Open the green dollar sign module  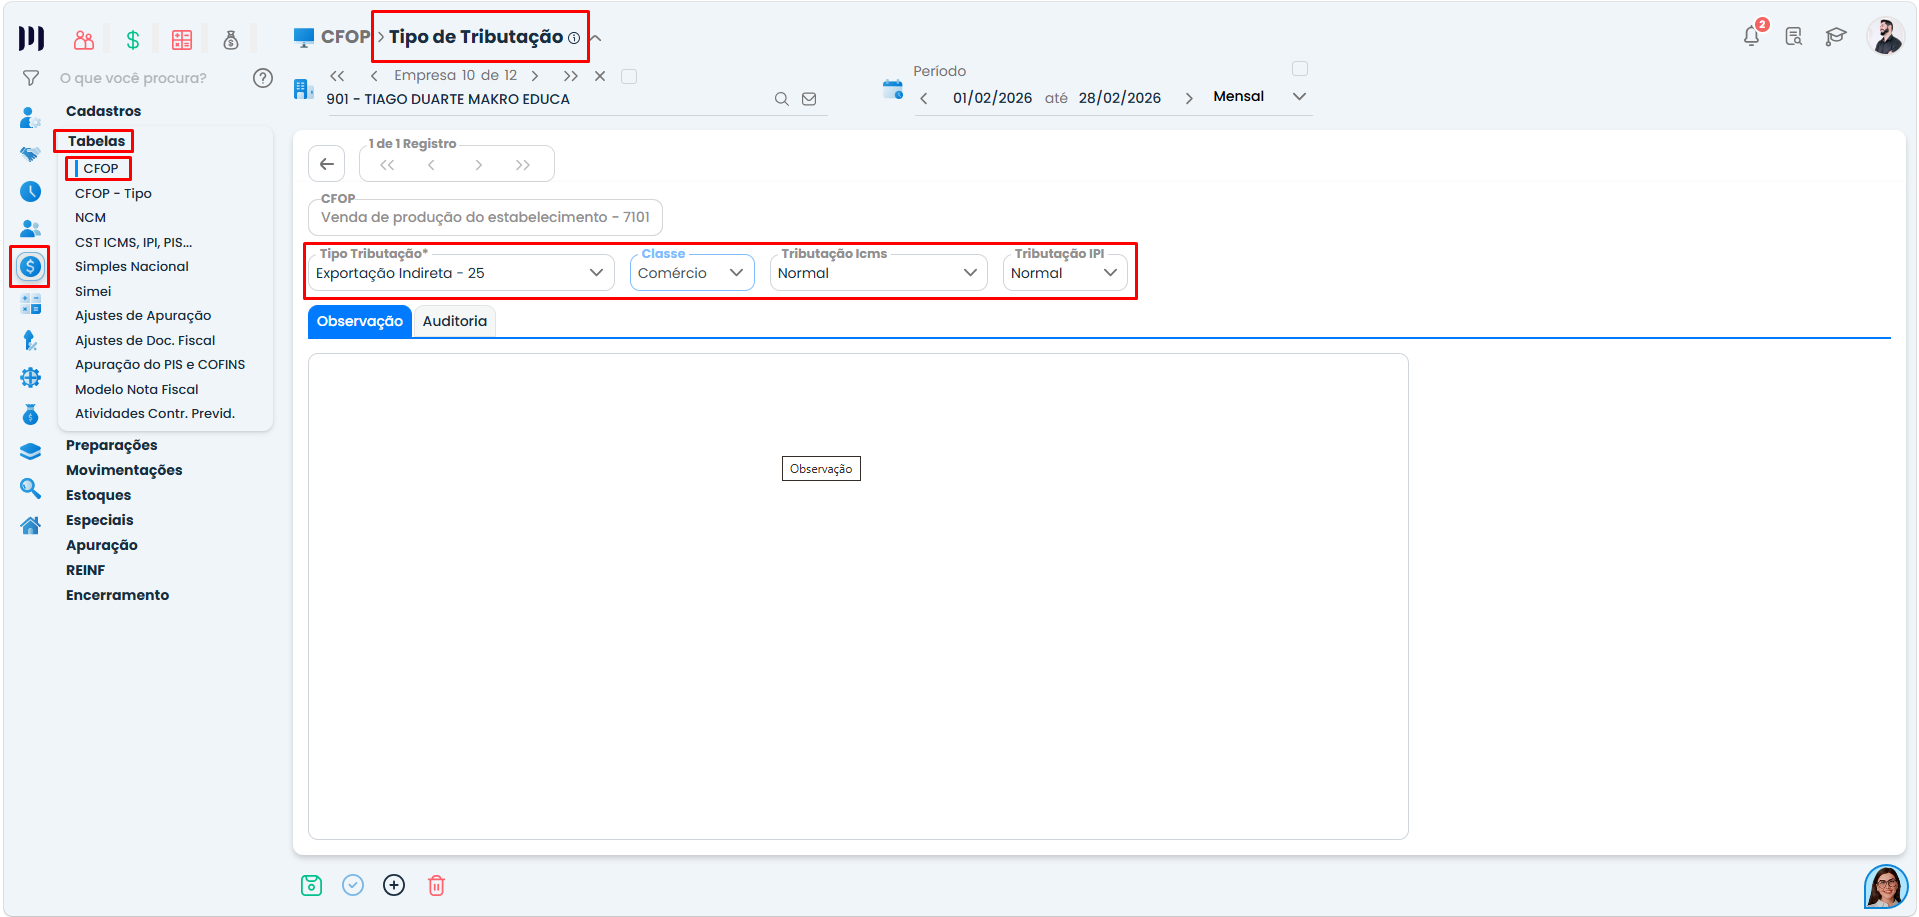pos(133,40)
